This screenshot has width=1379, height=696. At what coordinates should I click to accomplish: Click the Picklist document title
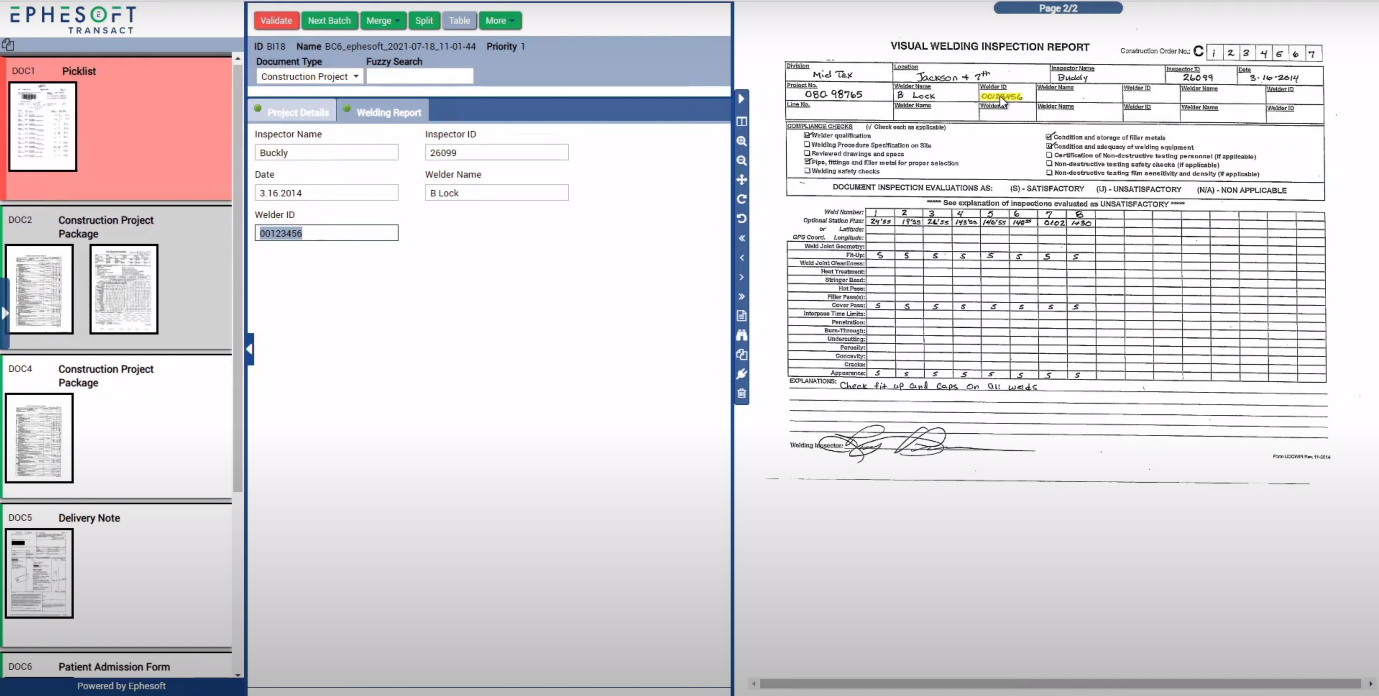pos(79,71)
